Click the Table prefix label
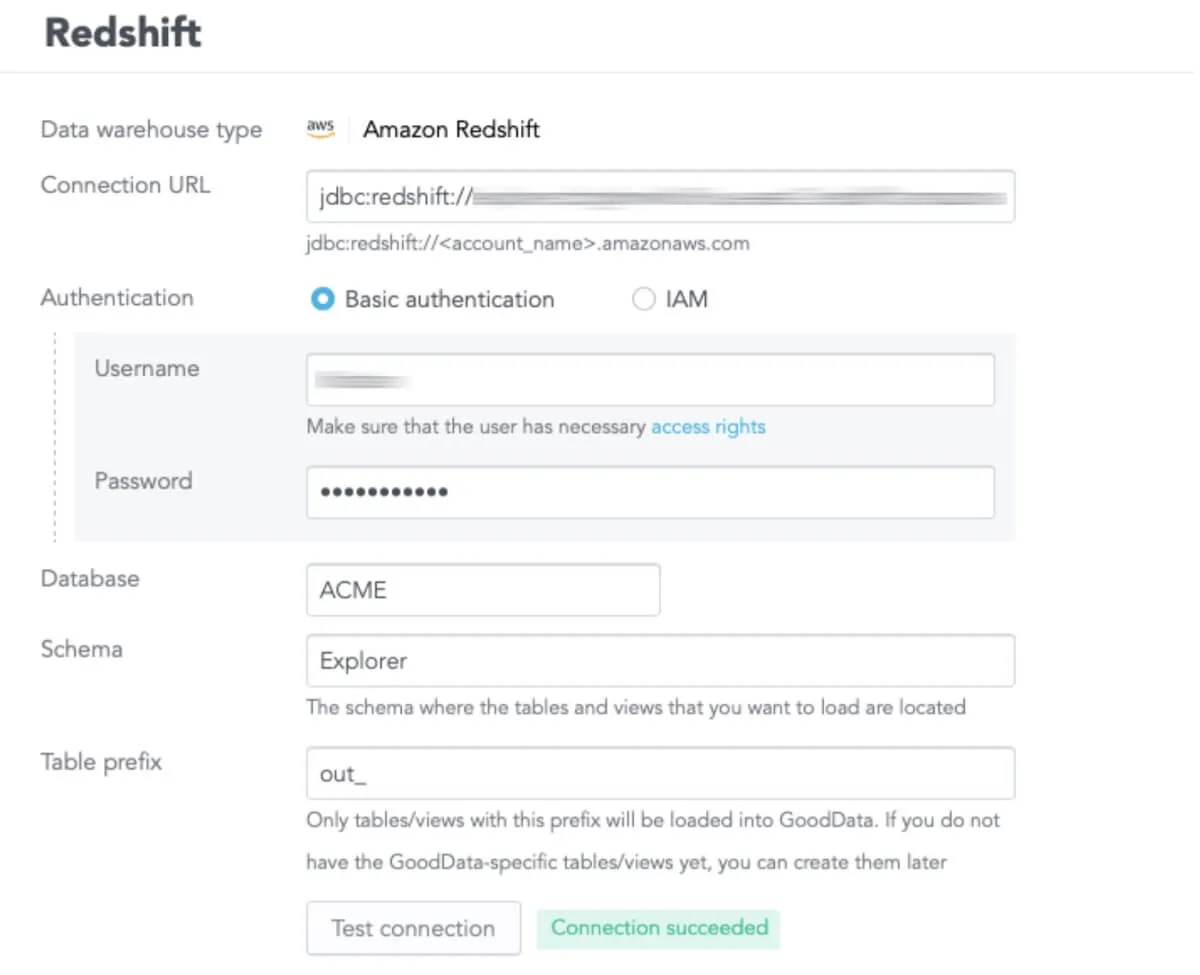This screenshot has height=975, width=1200. click(101, 762)
